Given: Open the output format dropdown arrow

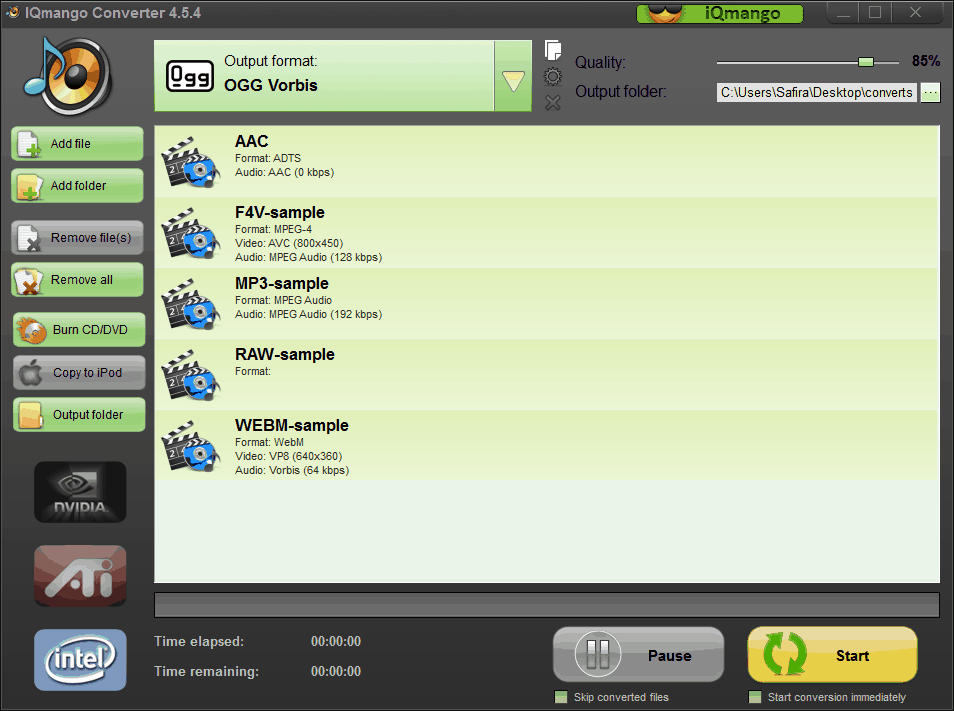Looking at the screenshot, I should [513, 77].
